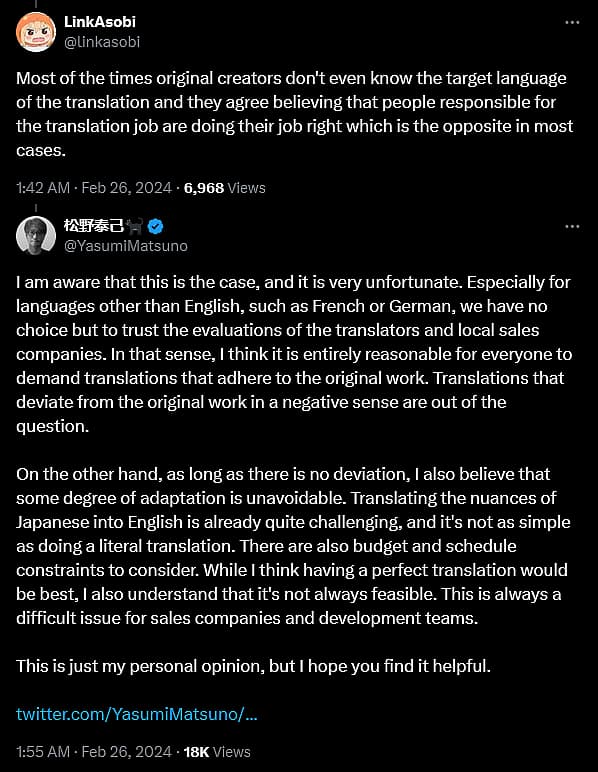Open LinkAsobi's profile avatar
Image resolution: width=598 pixels, height=772 pixels.
pos(36,32)
